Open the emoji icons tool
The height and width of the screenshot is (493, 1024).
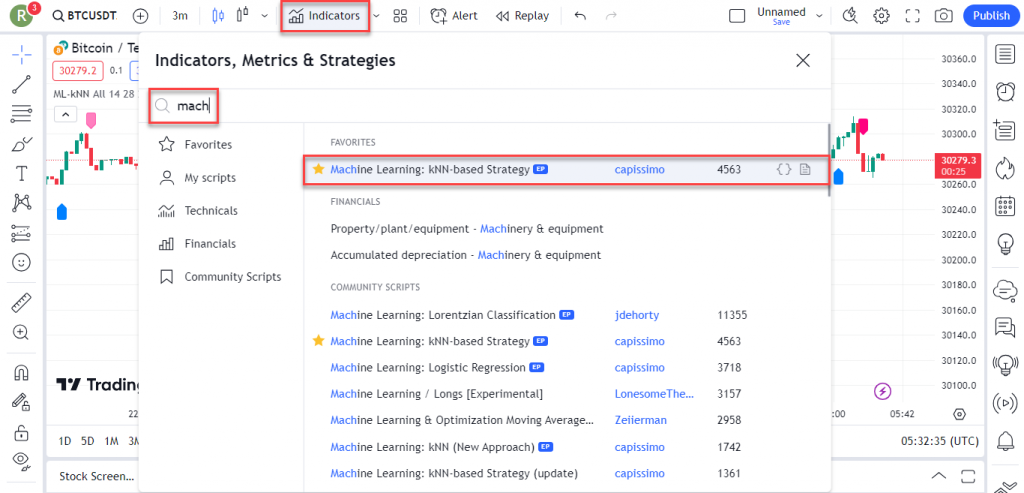[x=22, y=262]
